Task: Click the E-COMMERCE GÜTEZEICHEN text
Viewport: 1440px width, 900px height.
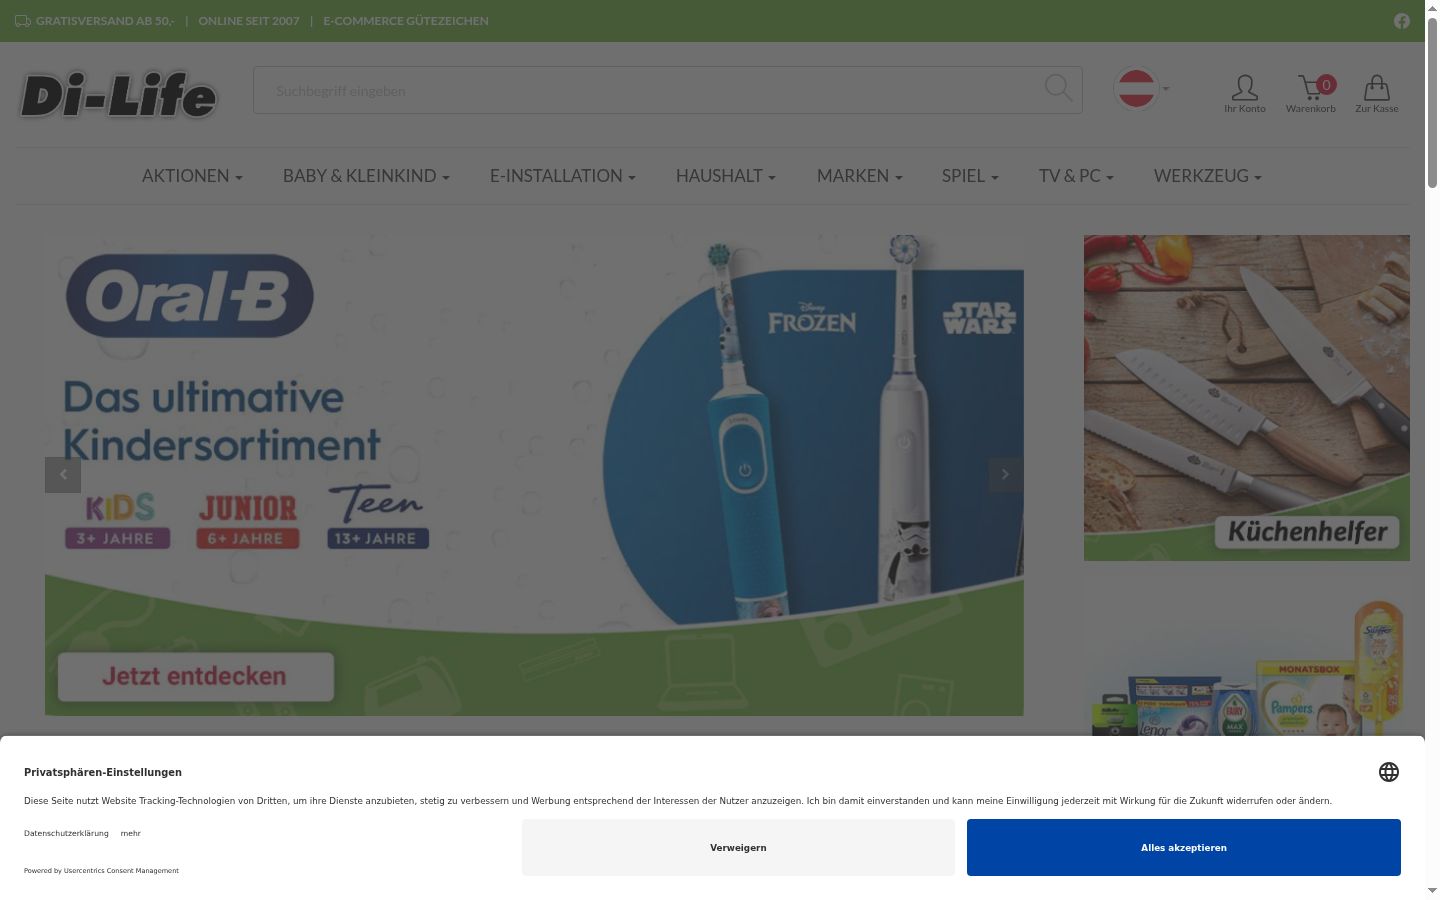Action: coord(406,21)
